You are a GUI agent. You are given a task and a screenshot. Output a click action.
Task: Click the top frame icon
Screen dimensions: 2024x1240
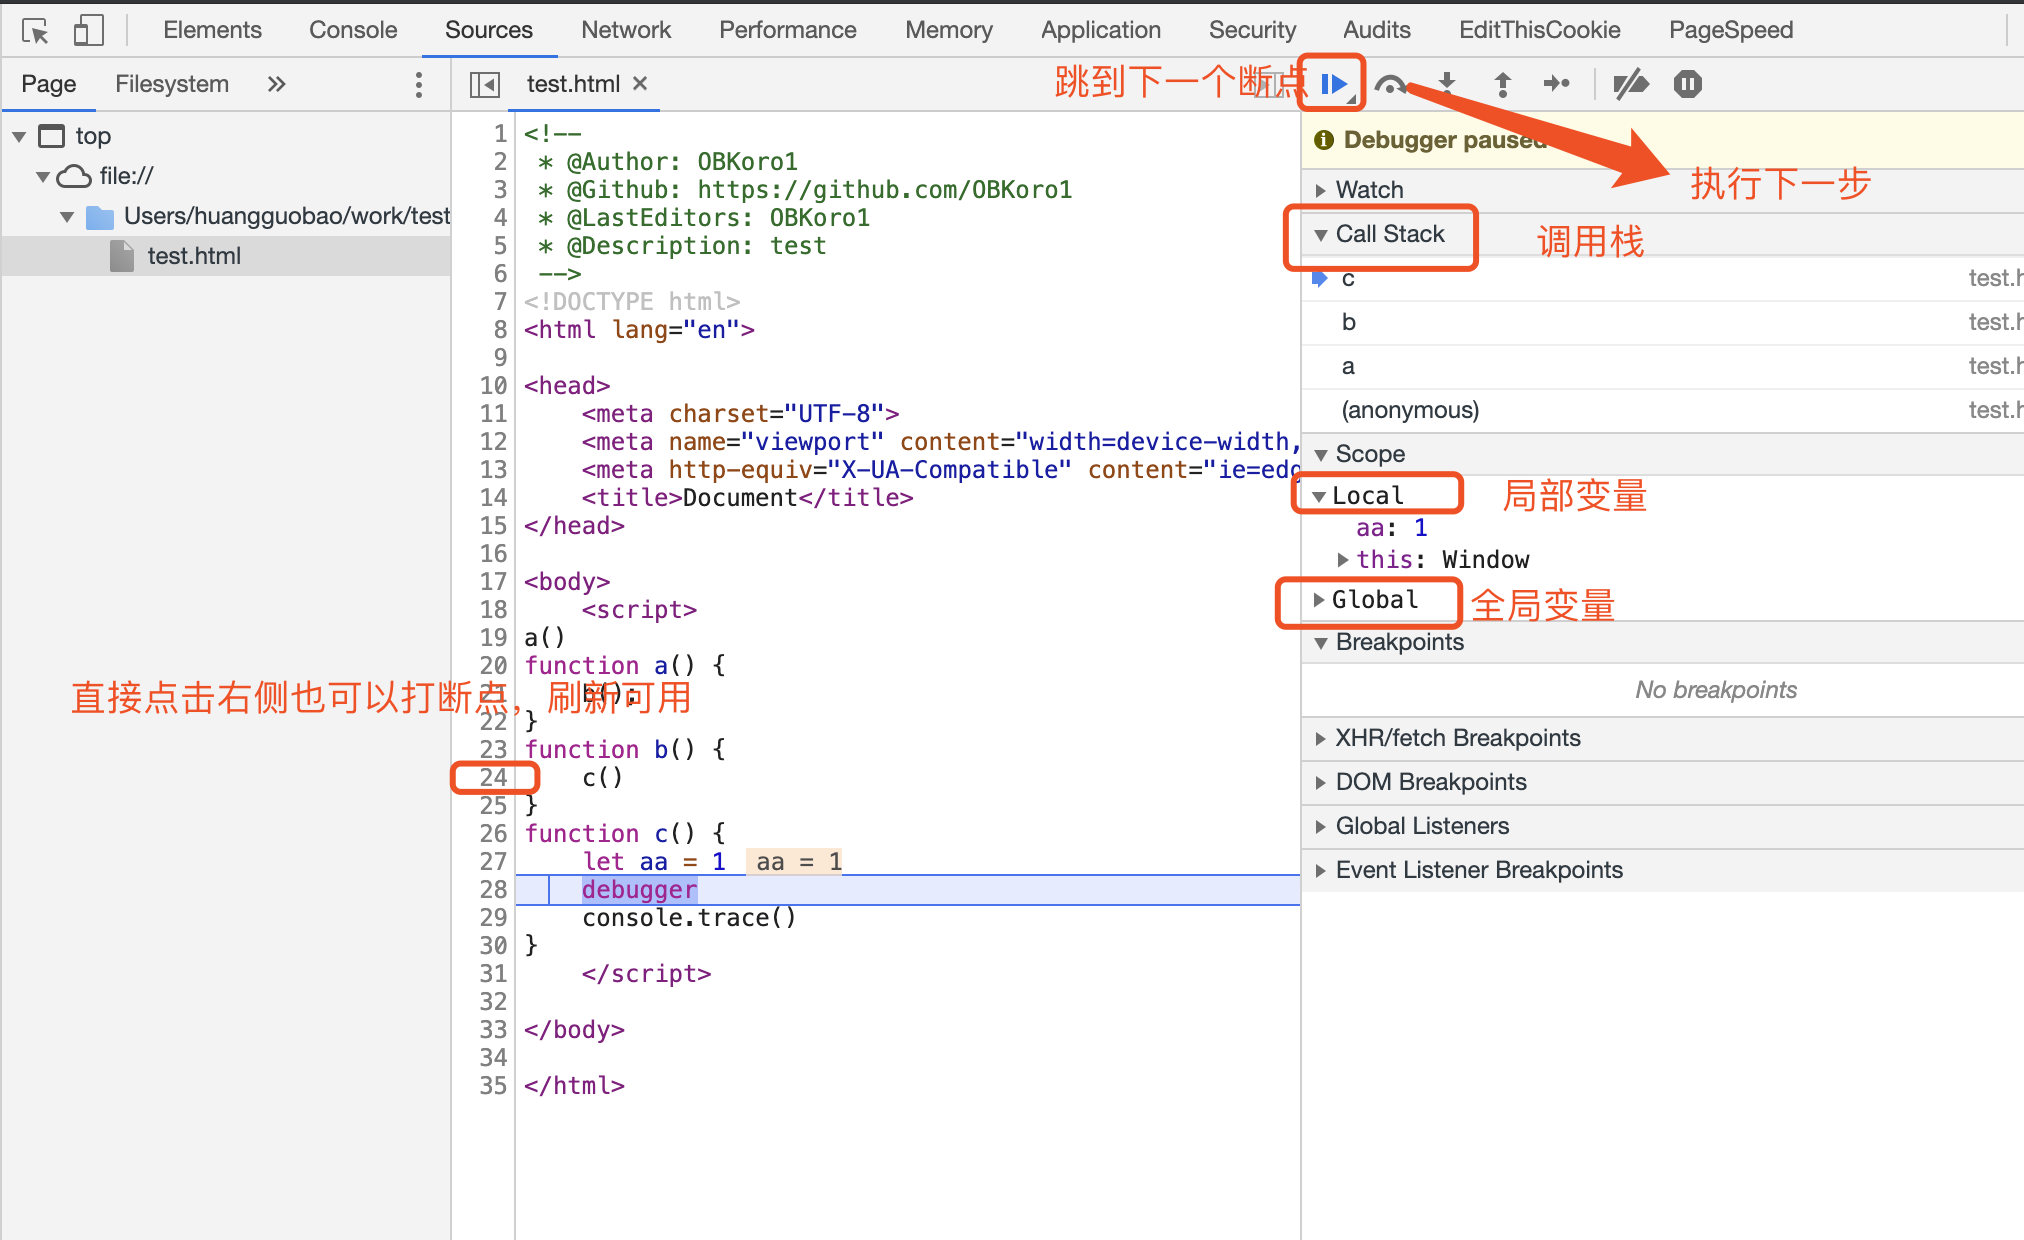pos(51,136)
